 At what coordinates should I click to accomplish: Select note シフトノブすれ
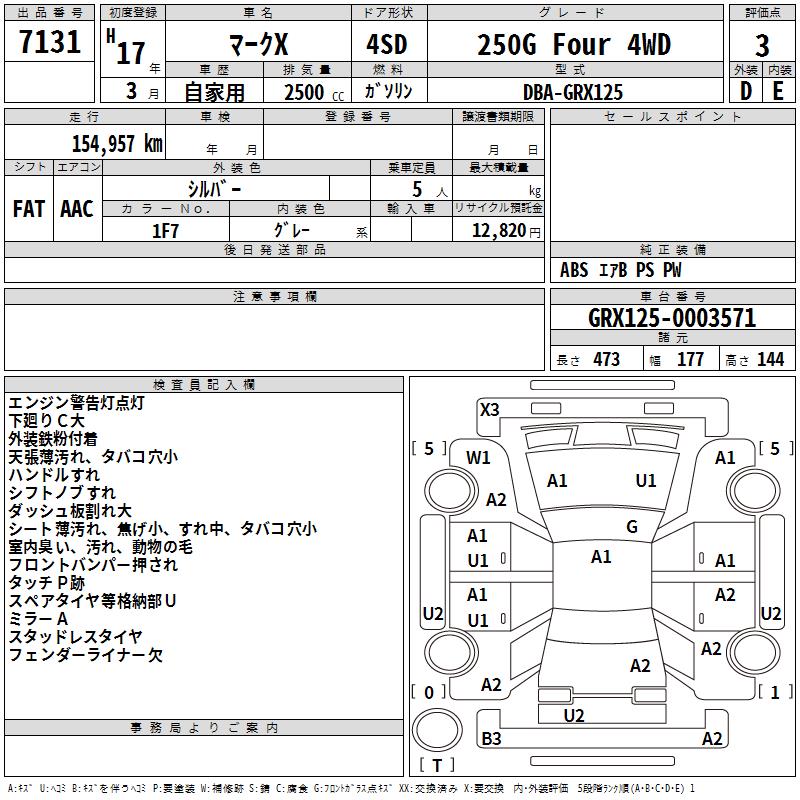point(62,492)
